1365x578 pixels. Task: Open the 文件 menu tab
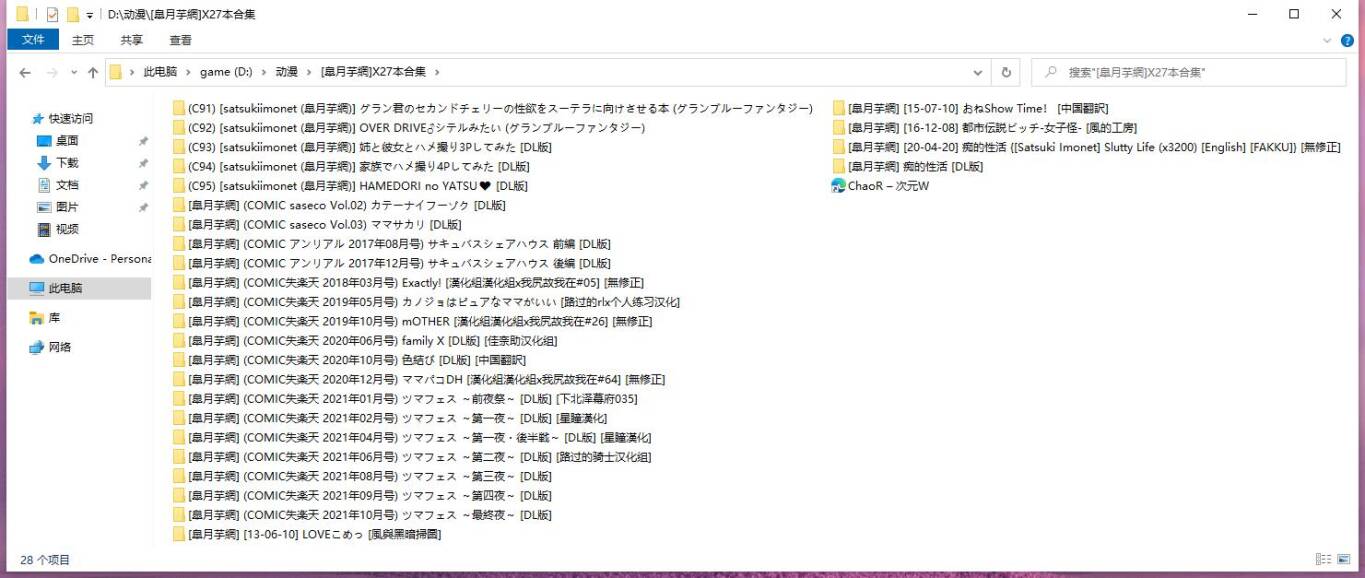(x=33, y=40)
